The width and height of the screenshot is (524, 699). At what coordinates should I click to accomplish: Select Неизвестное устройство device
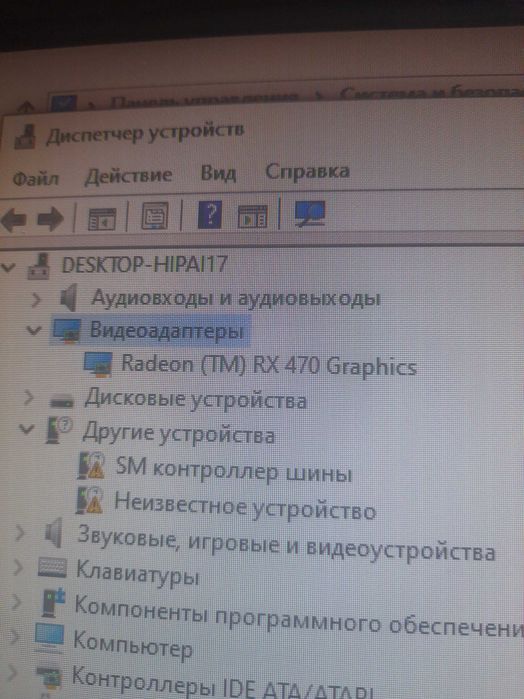(245, 506)
